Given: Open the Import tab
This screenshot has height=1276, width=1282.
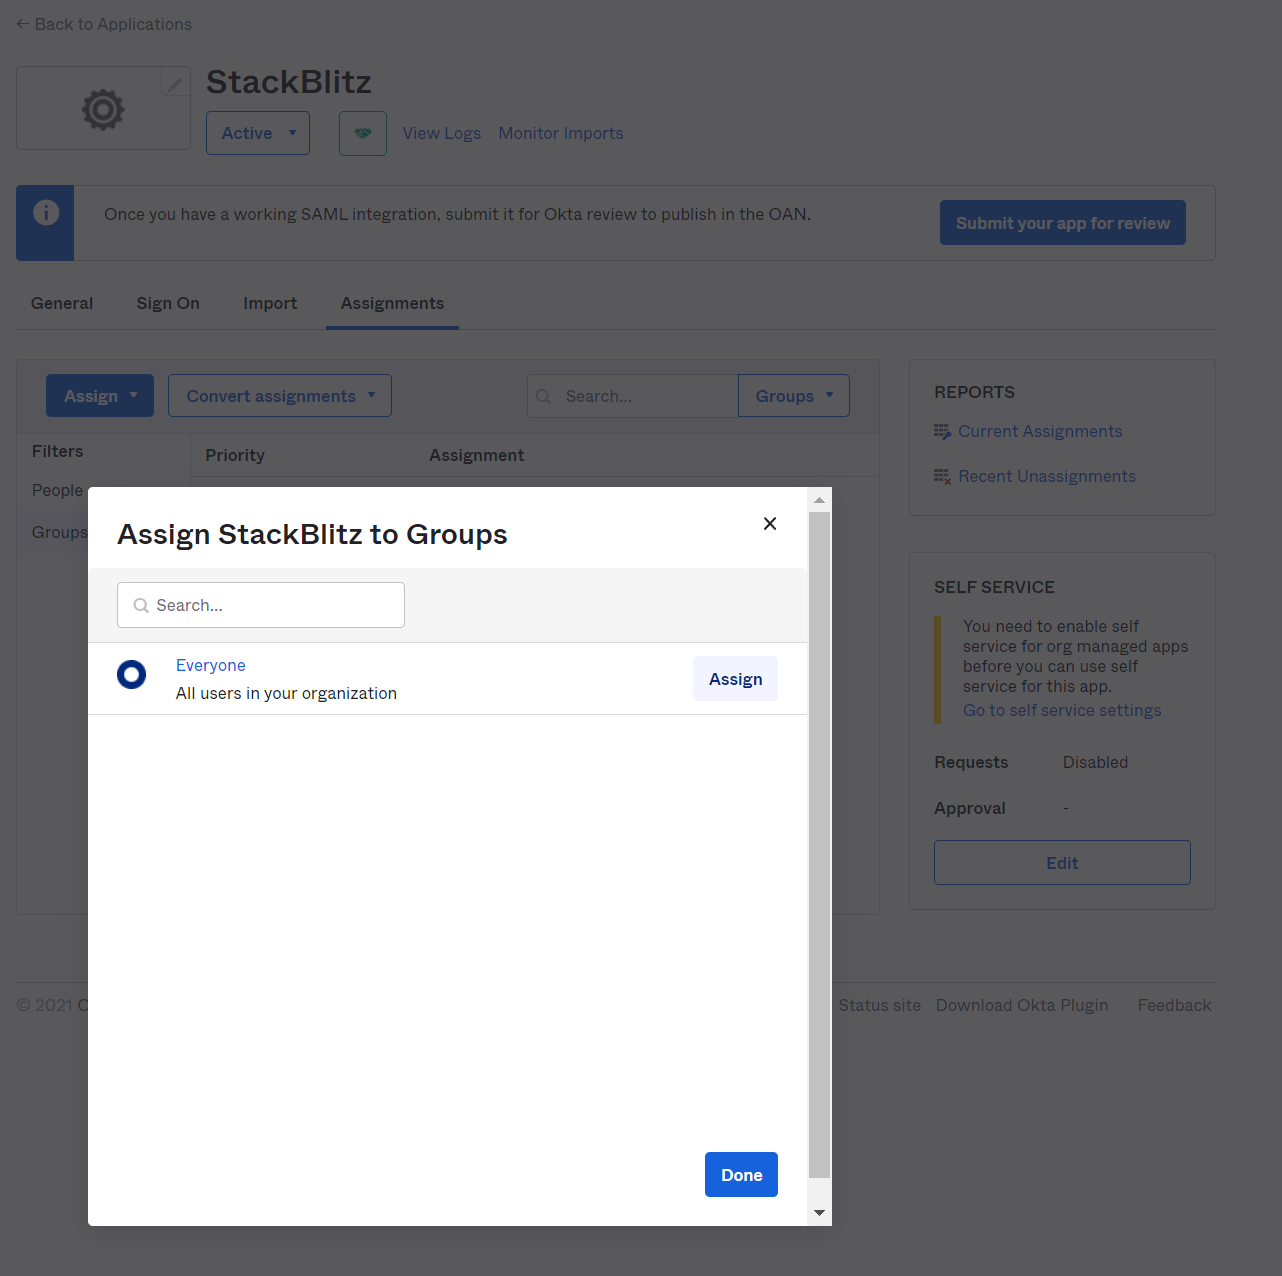Looking at the screenshot, I should 269,303.
